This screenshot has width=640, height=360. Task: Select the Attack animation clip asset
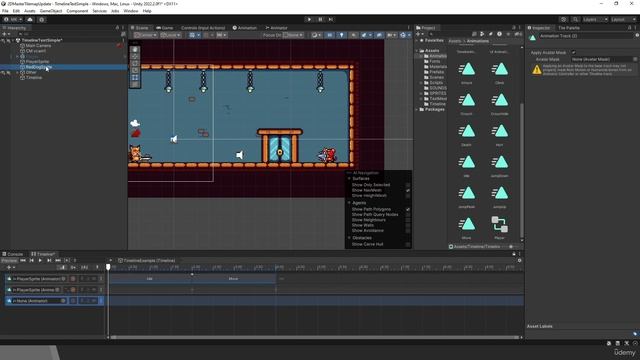click(467, 72)
